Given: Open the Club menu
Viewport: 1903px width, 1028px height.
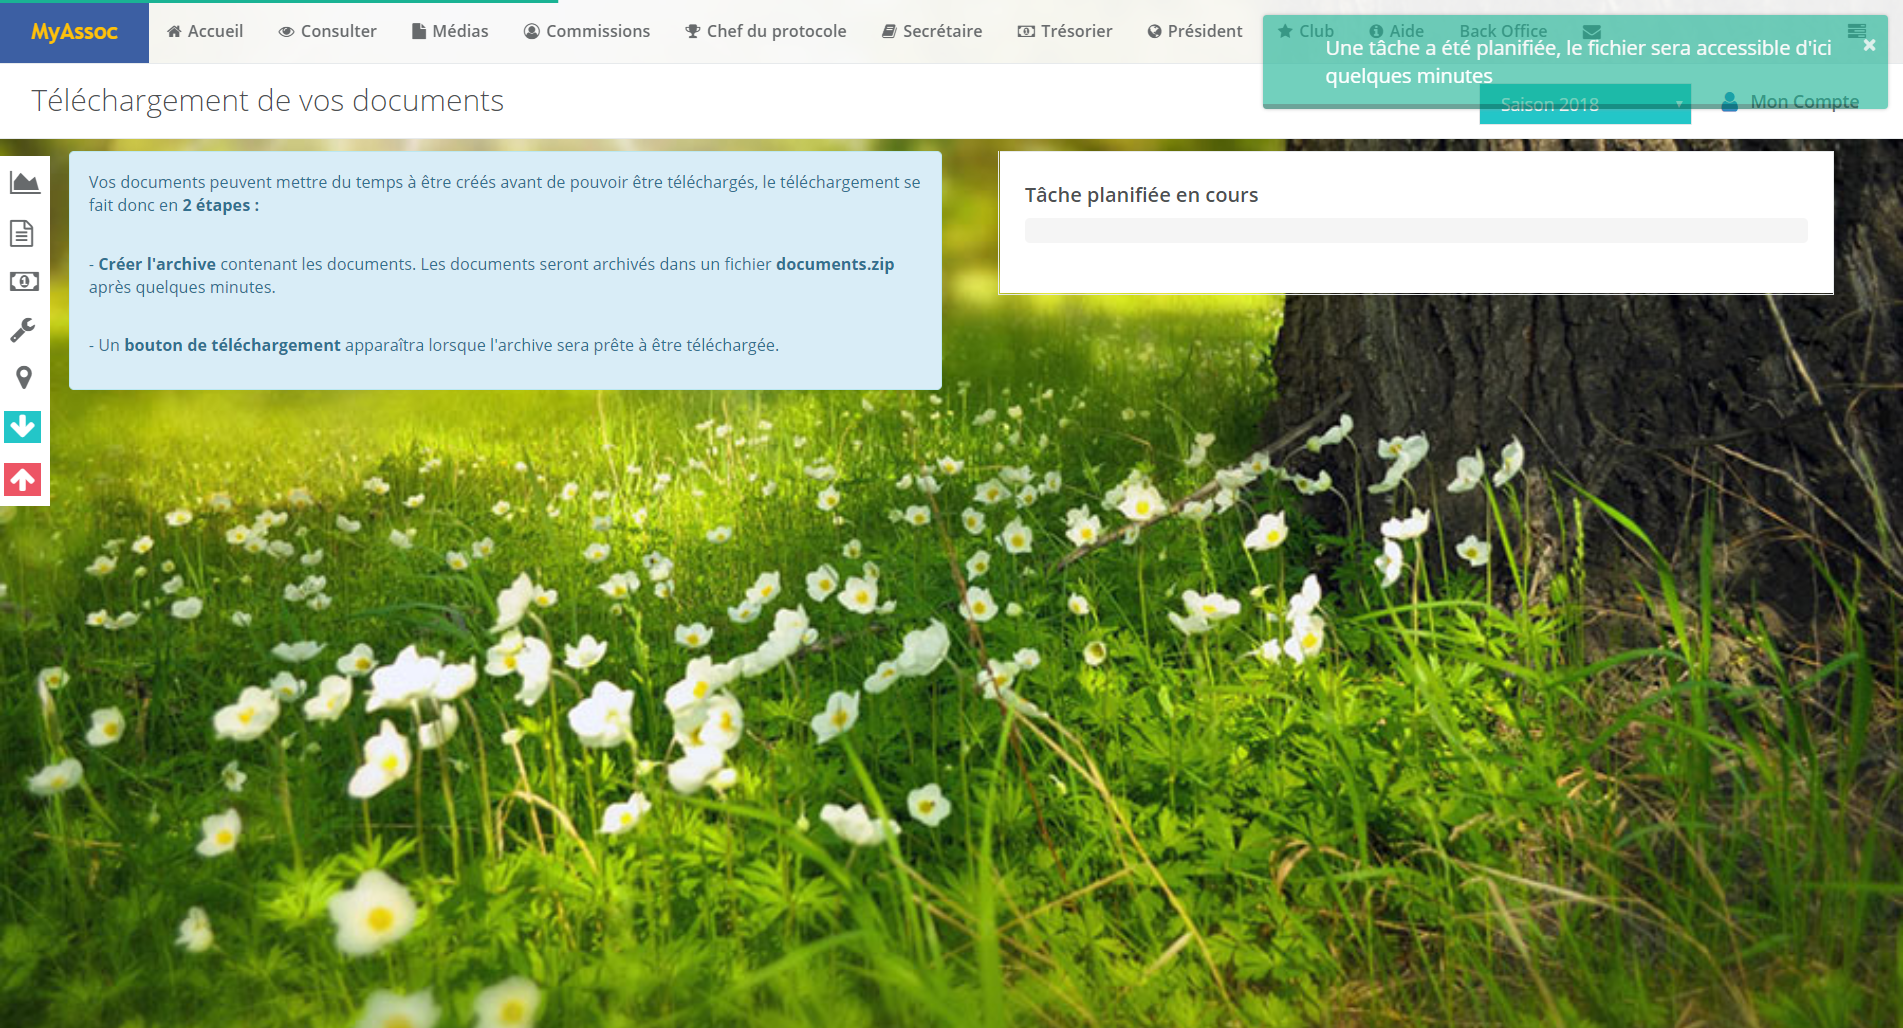Looking at the screenshot, I should pyautogui.click(x=1306, y=31).
